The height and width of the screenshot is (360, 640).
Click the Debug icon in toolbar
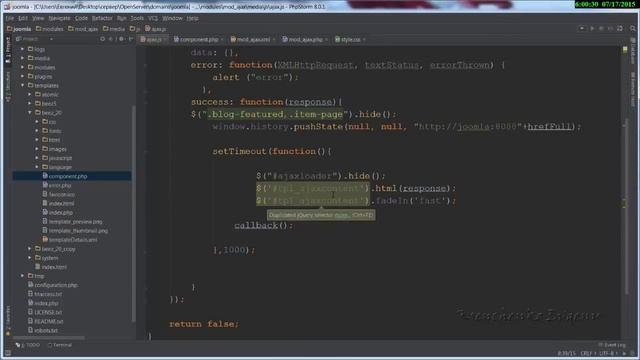click(601, 29)
